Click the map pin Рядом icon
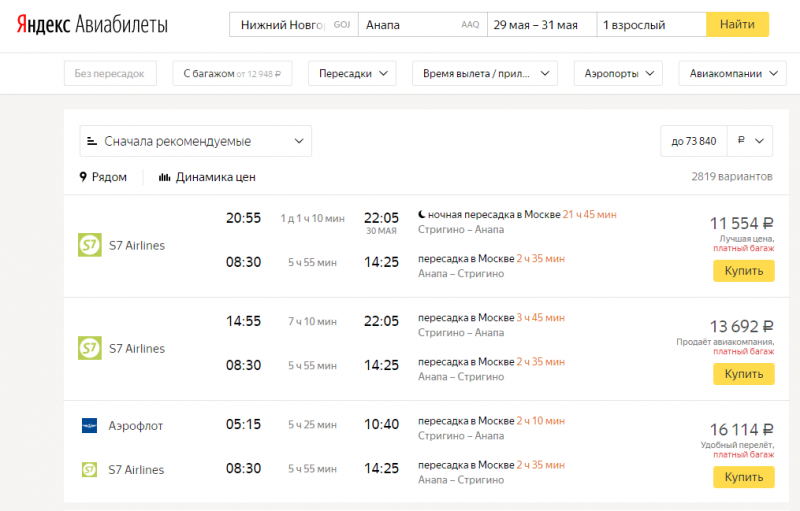Image resolution: width=800 pixels, height=511 pixels. click(x=84, y=177)
